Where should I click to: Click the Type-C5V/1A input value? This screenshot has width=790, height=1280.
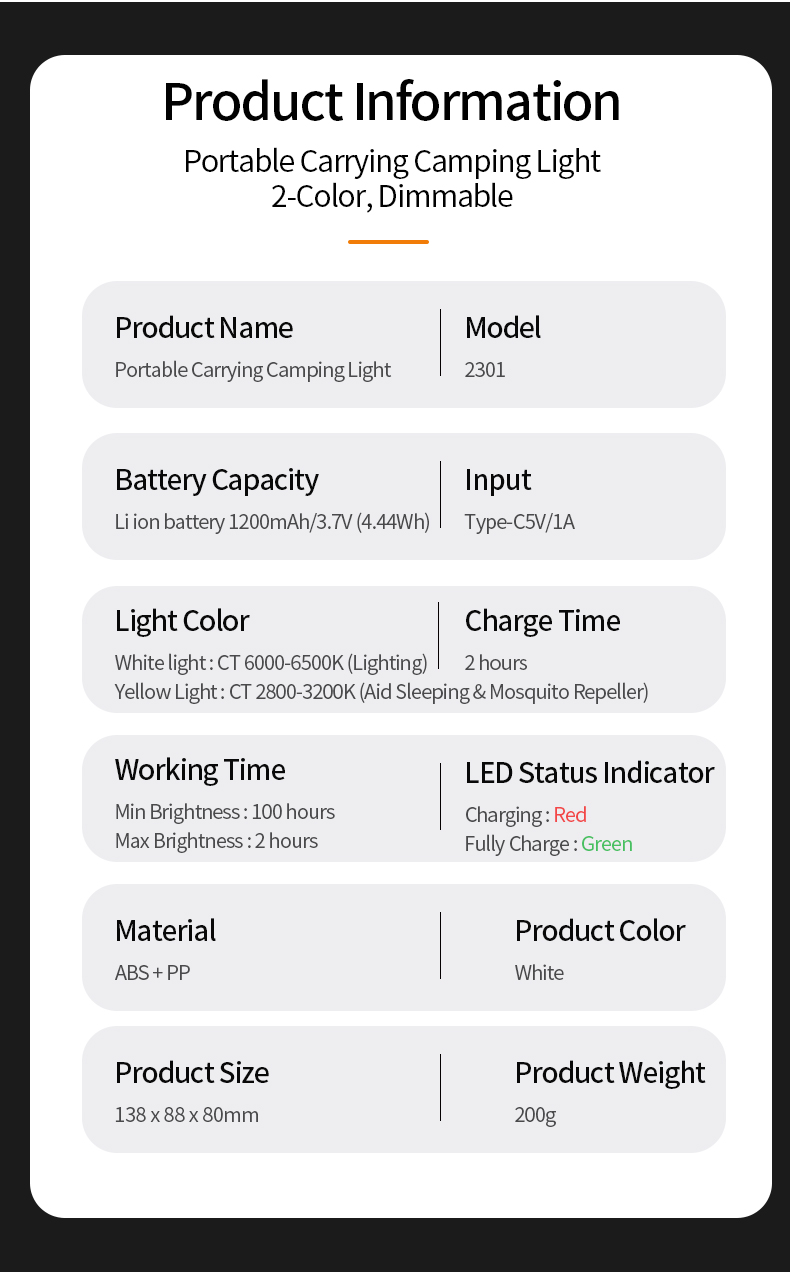519,522
